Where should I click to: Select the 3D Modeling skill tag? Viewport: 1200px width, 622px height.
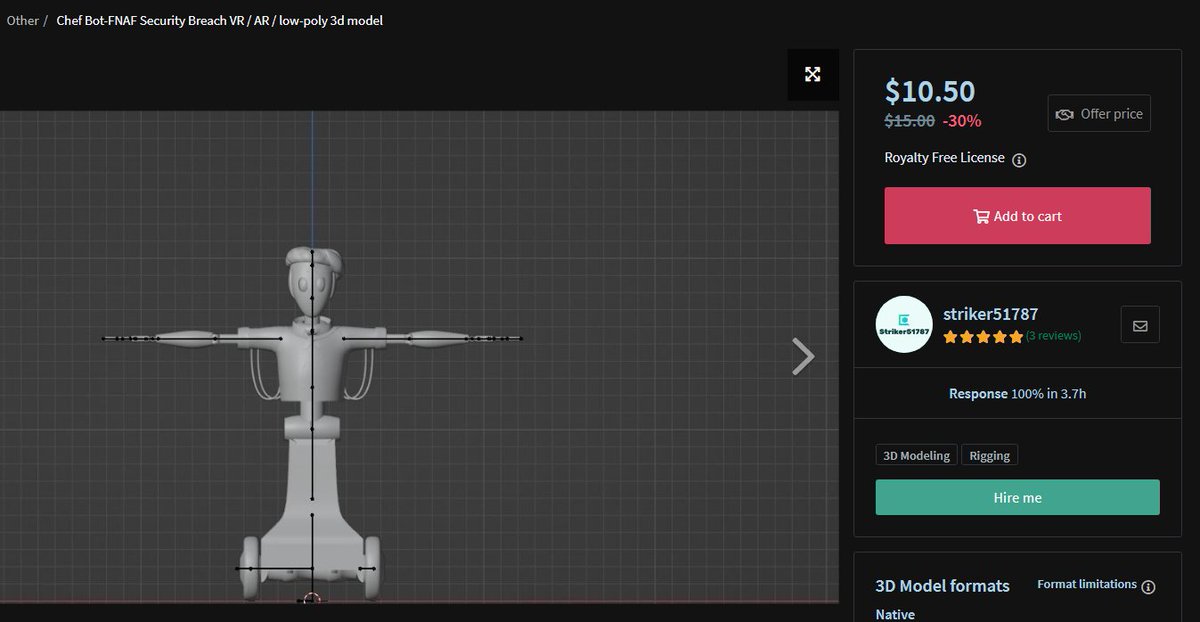point(916,455)
